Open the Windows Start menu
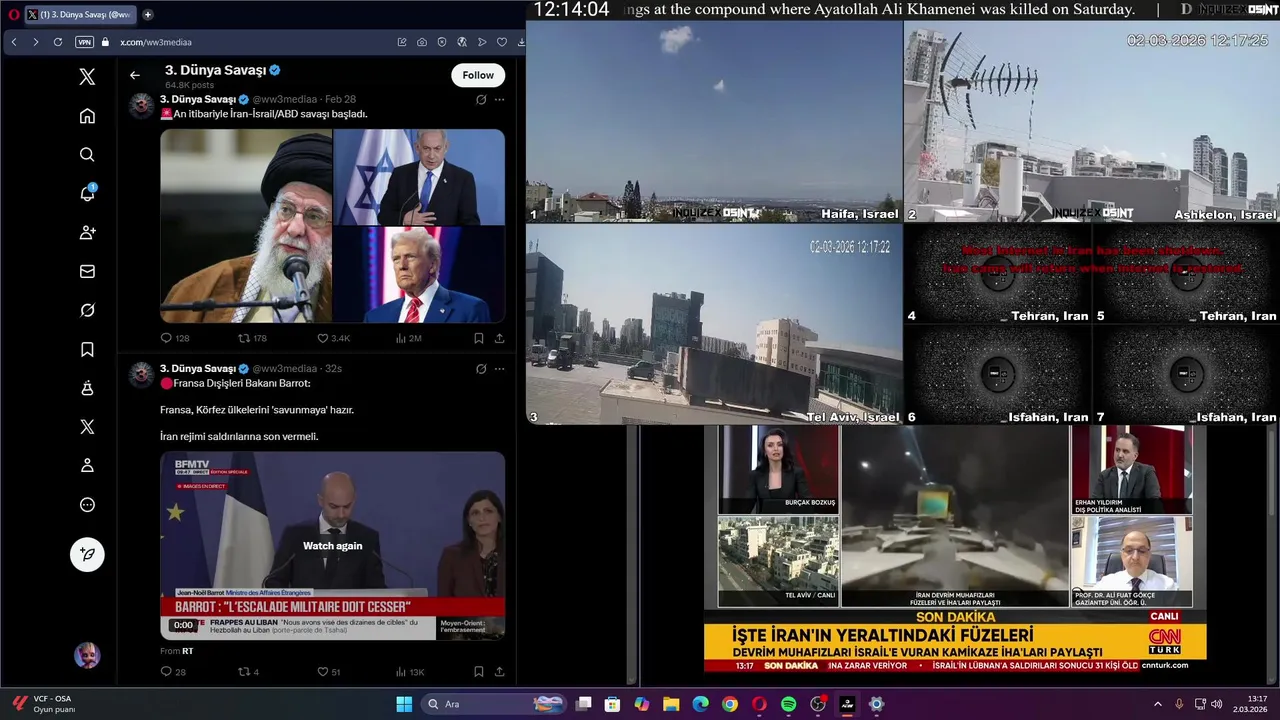 tap(404, 704)
